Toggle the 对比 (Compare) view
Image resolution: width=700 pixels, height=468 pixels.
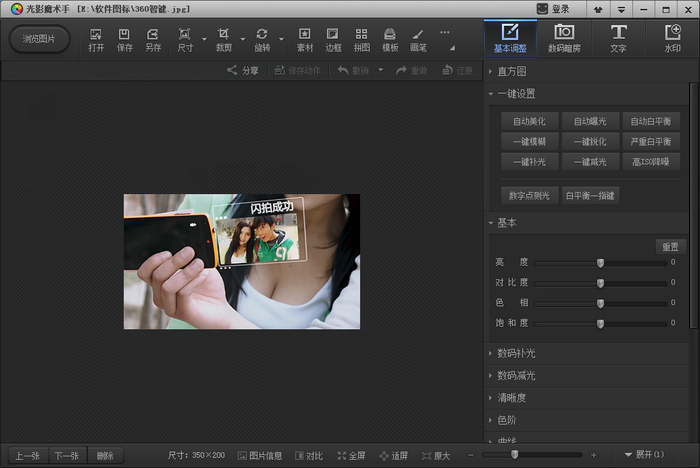click(x=309, y=455)
